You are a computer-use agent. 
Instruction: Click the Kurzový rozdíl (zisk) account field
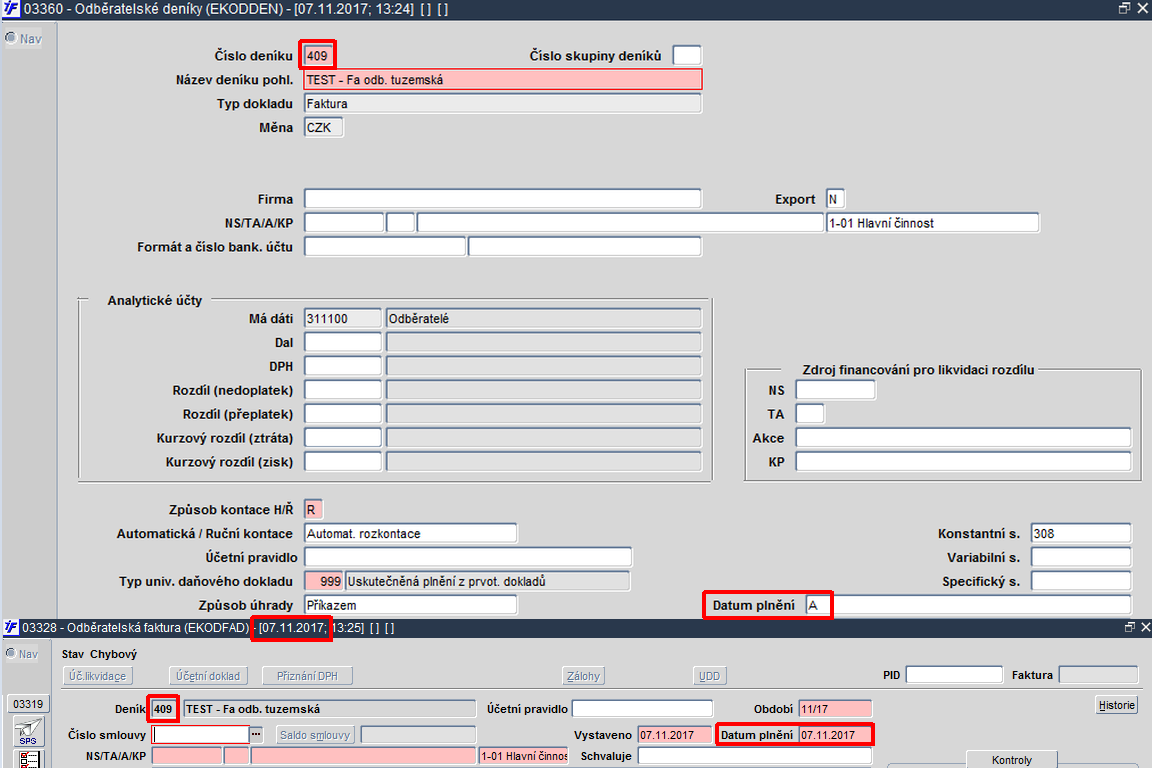pyautogui.click(x=342, y=462)
